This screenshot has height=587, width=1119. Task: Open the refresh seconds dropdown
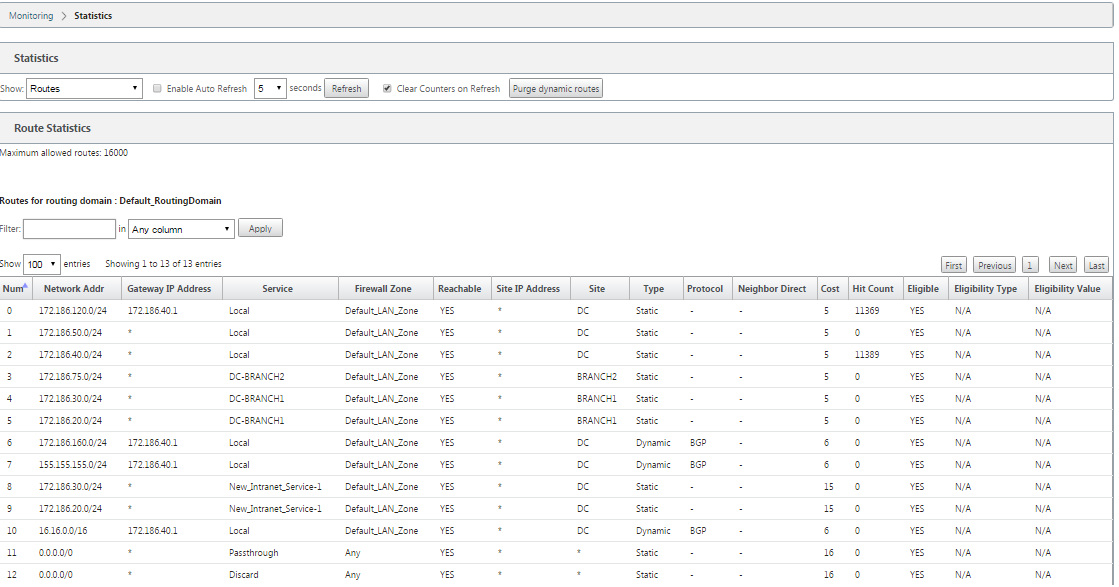[x=270, y=88]
